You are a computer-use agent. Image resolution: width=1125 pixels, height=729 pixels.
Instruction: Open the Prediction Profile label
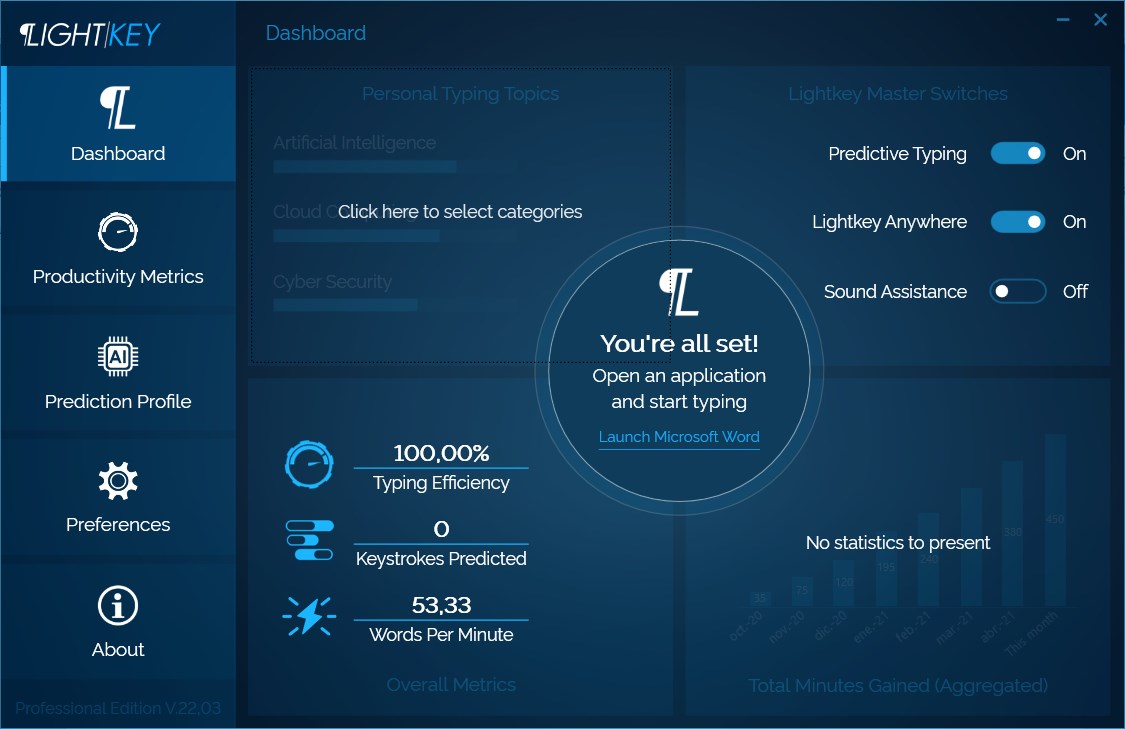(x=118, y=401)
